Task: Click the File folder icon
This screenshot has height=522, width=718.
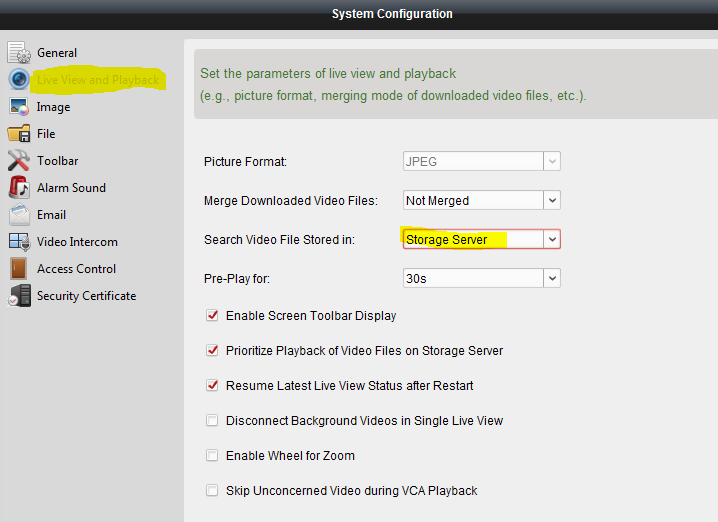Action: [19, 134]
